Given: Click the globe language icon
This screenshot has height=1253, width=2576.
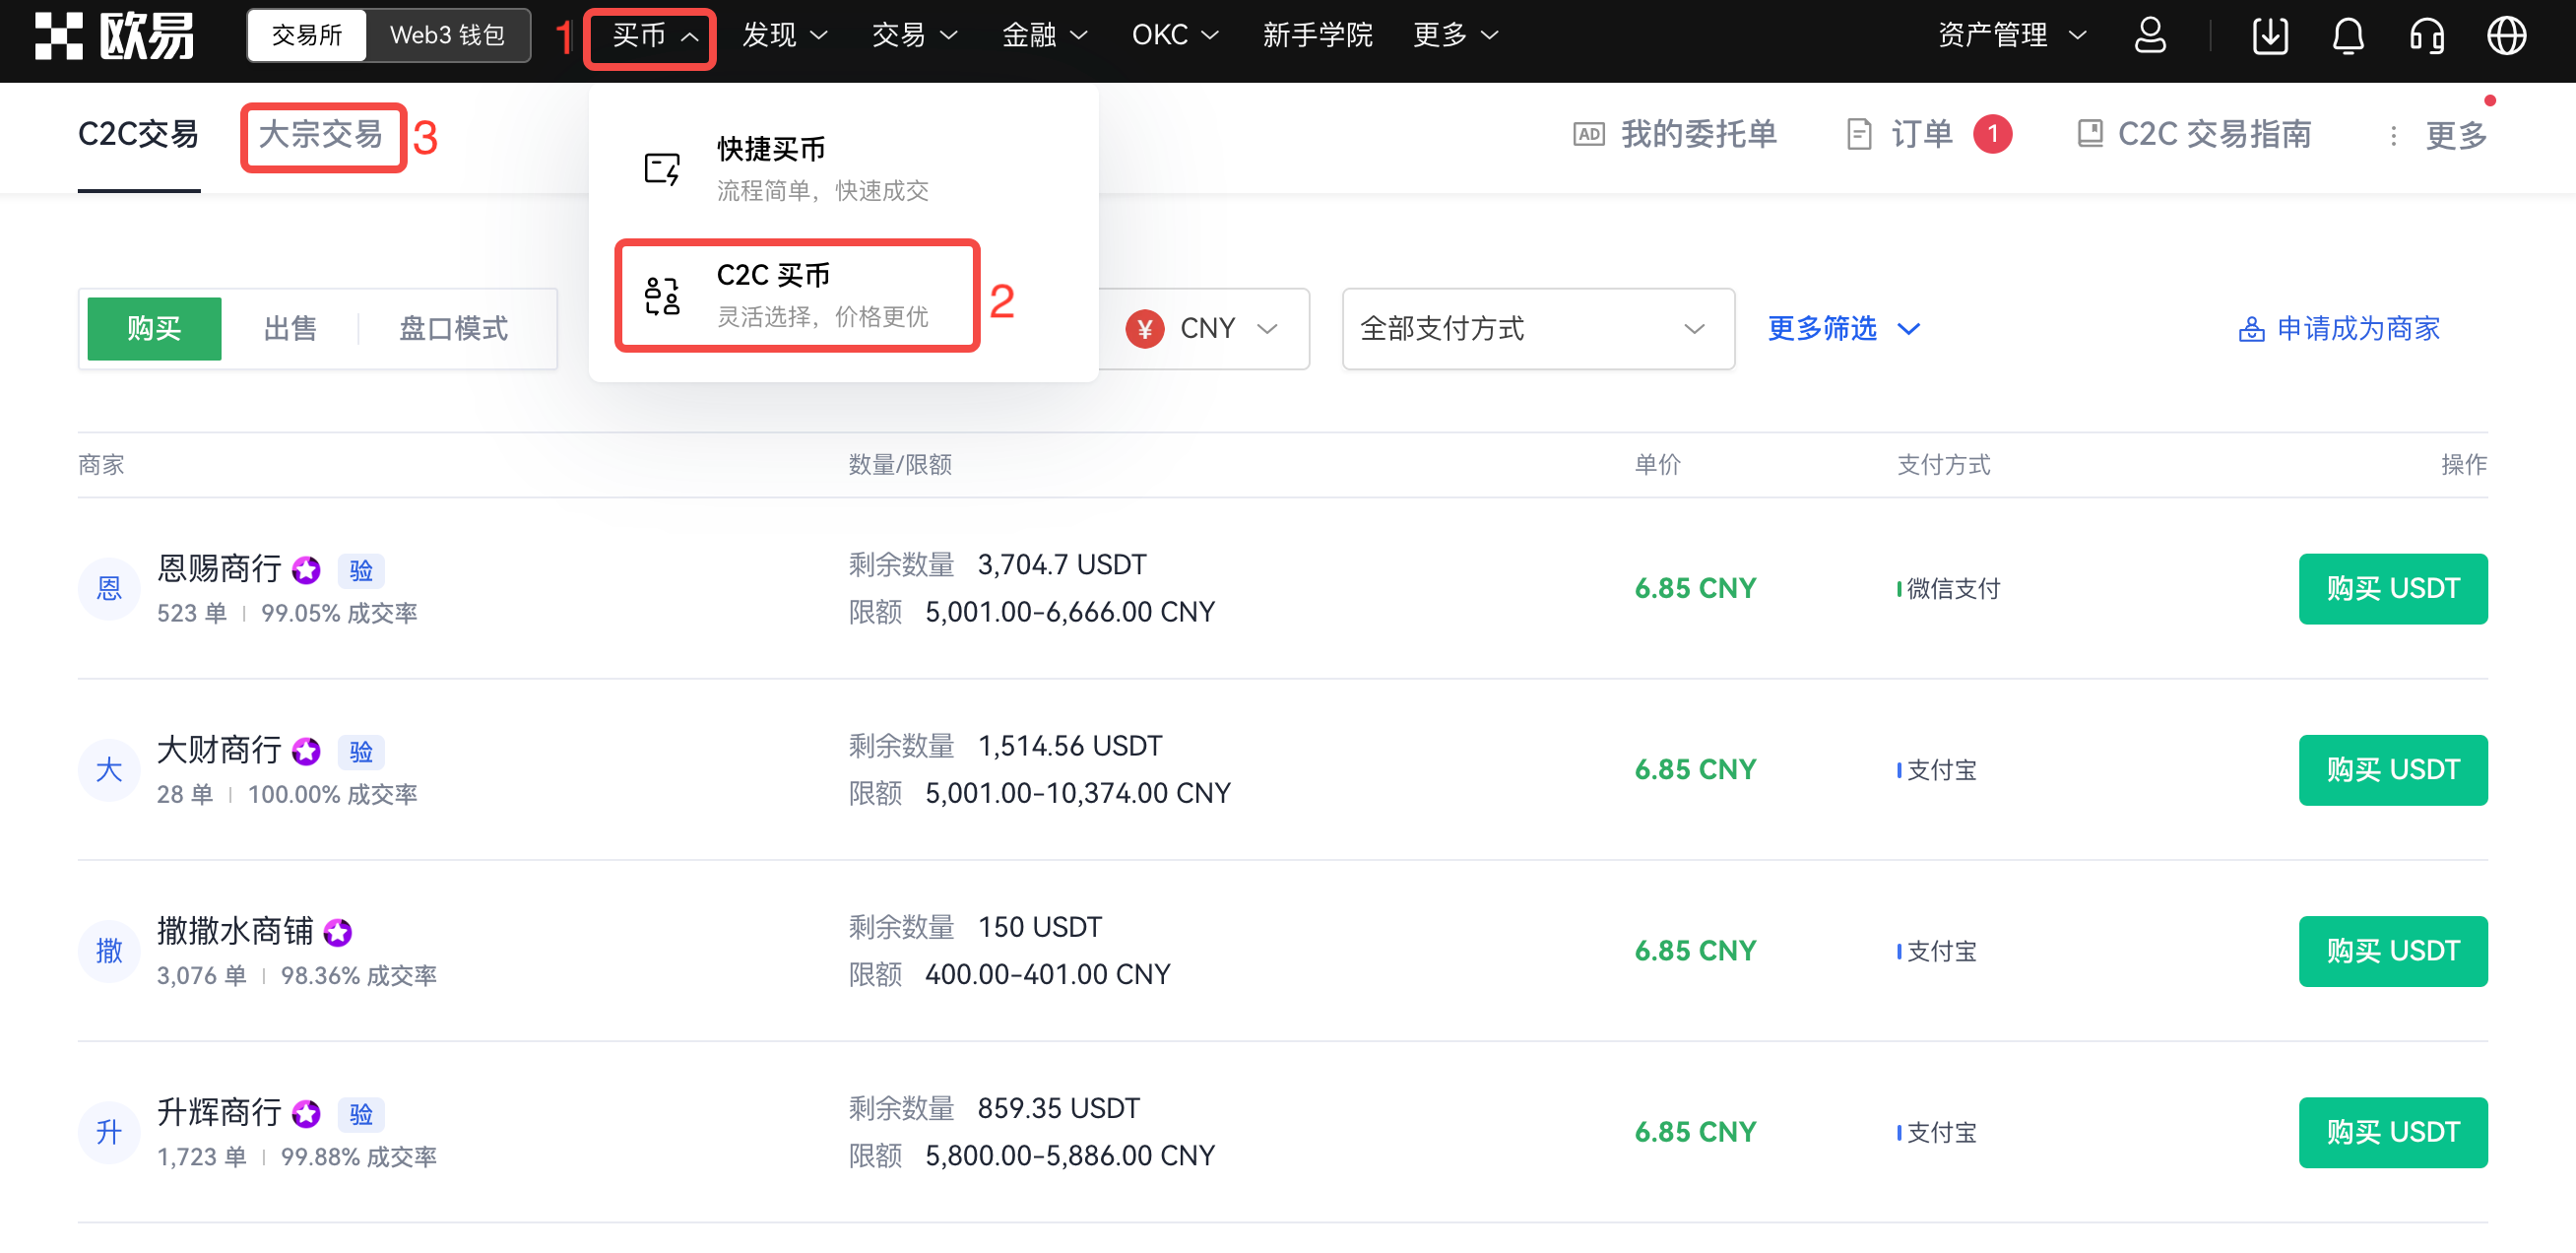Looking at the screenshot, I should coord(2506,36).
